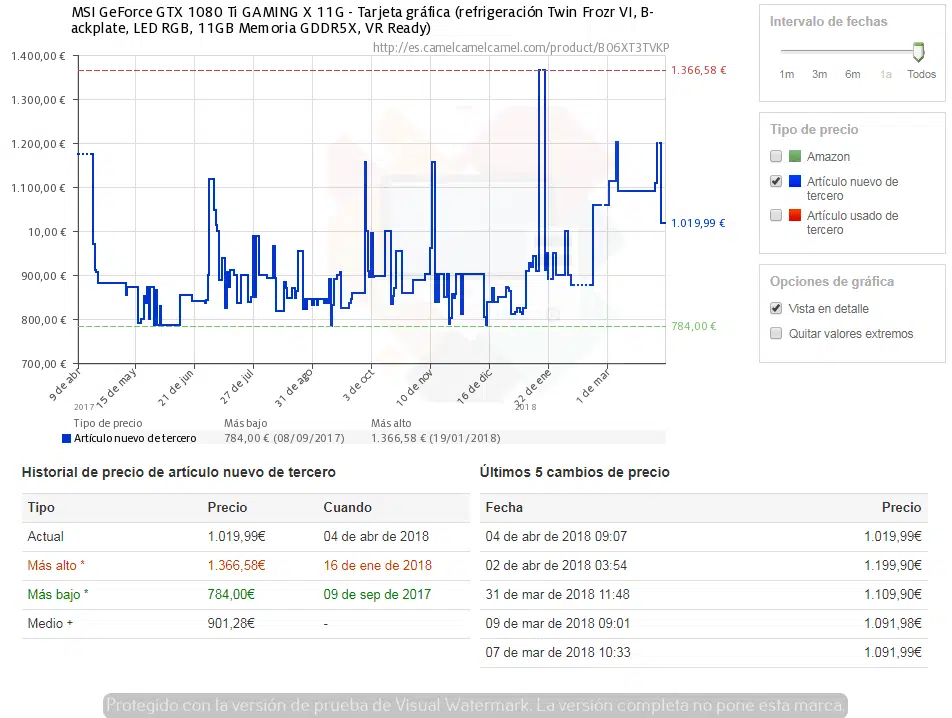The width and height of the screenshot is (952, 718).
Task: Click the 'Últimos 5 cambios de precio' heading
Action: pyautogui.click(x=574, y=472)
